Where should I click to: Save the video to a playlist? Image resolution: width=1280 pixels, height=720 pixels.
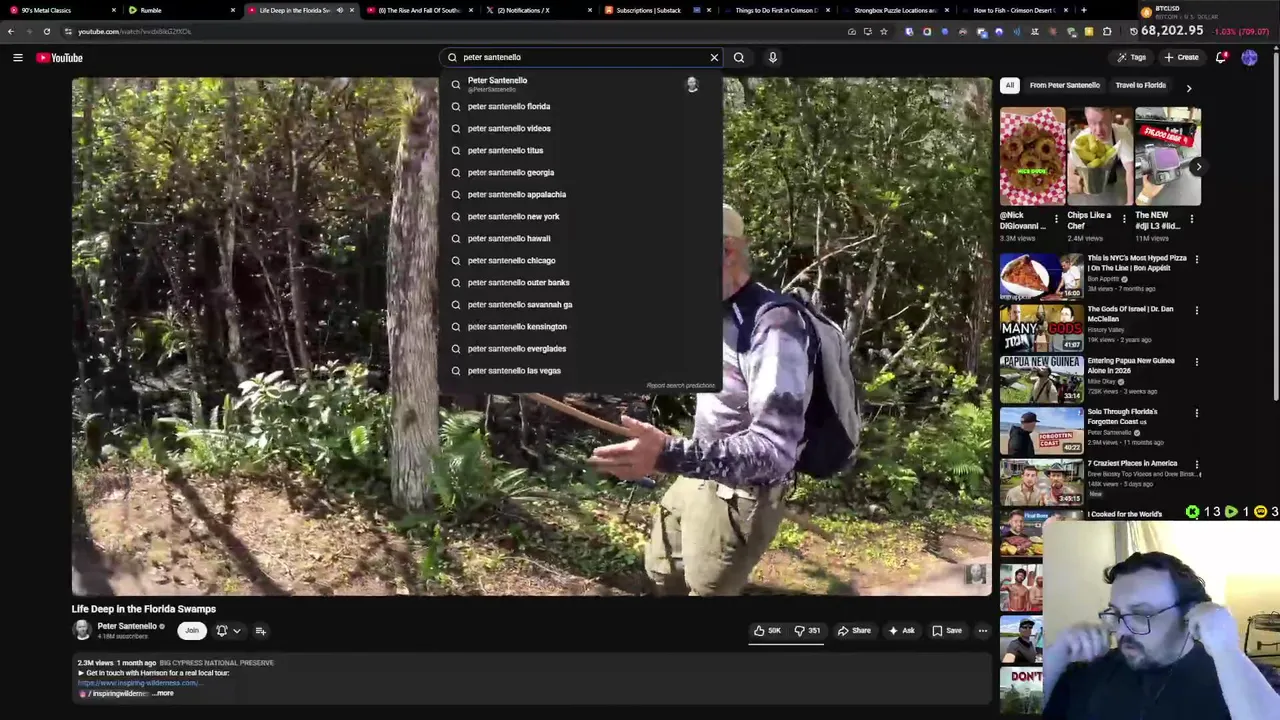946,630
